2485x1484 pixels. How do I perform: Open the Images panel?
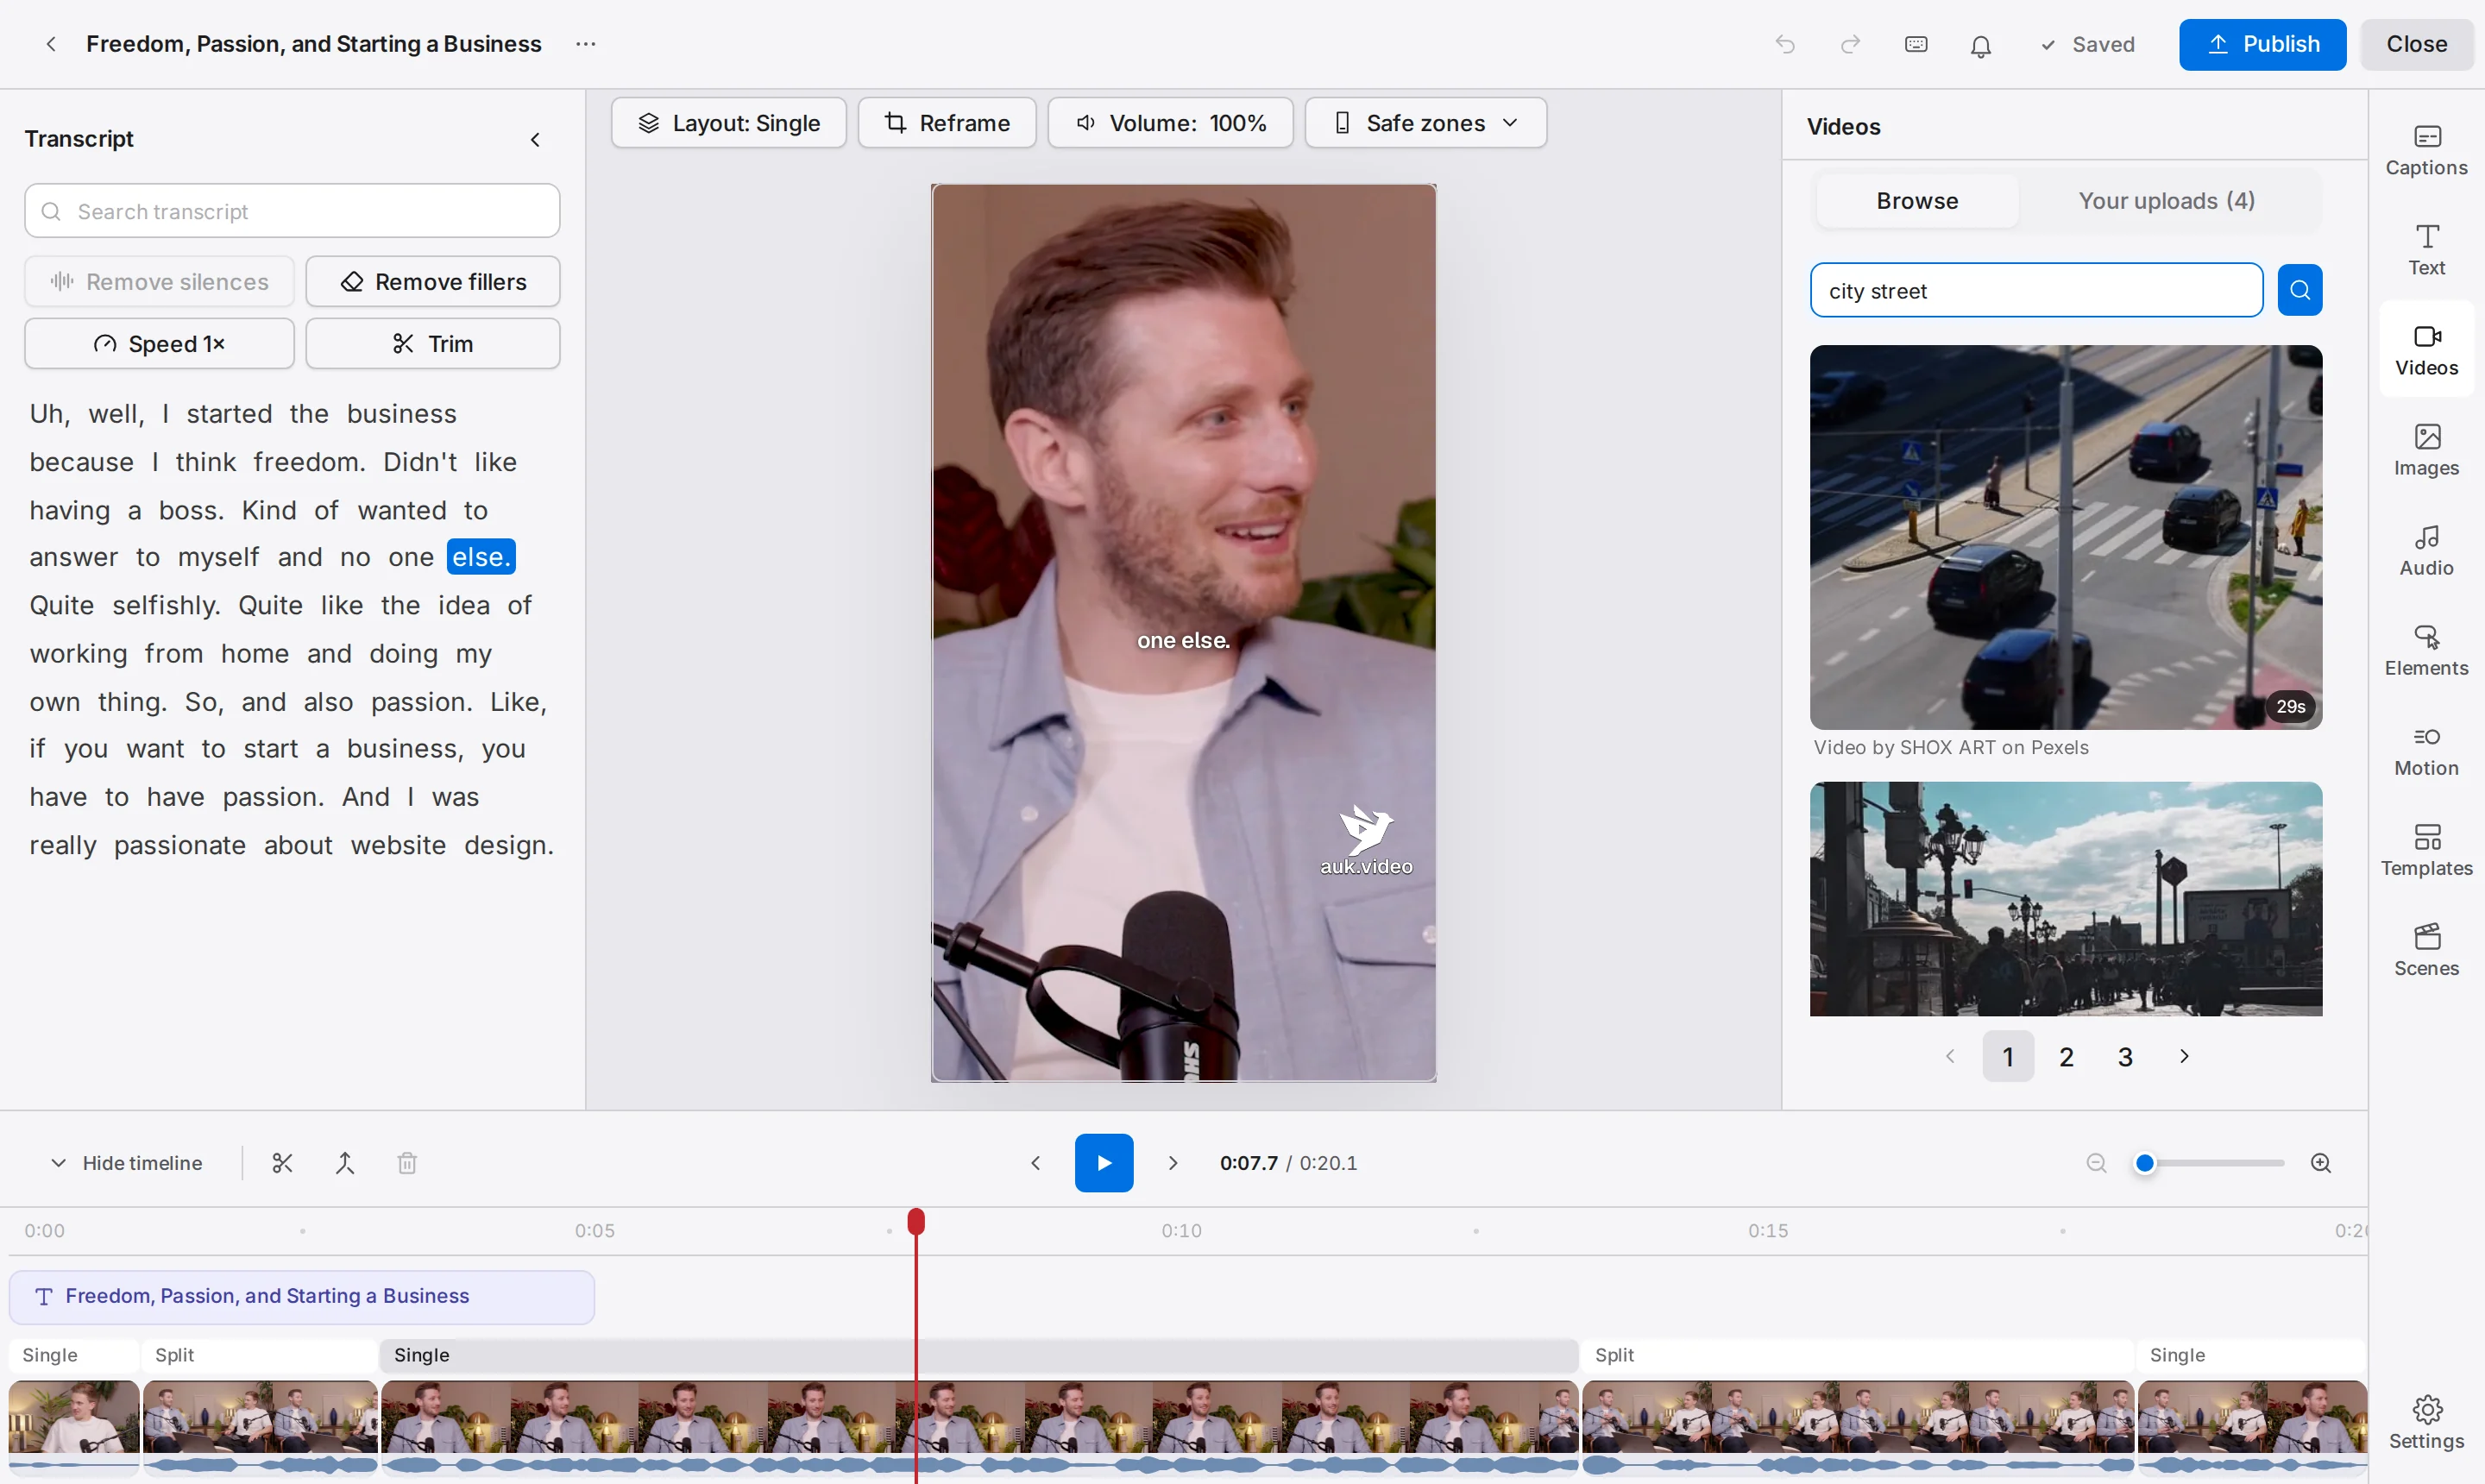(2426, 450)
